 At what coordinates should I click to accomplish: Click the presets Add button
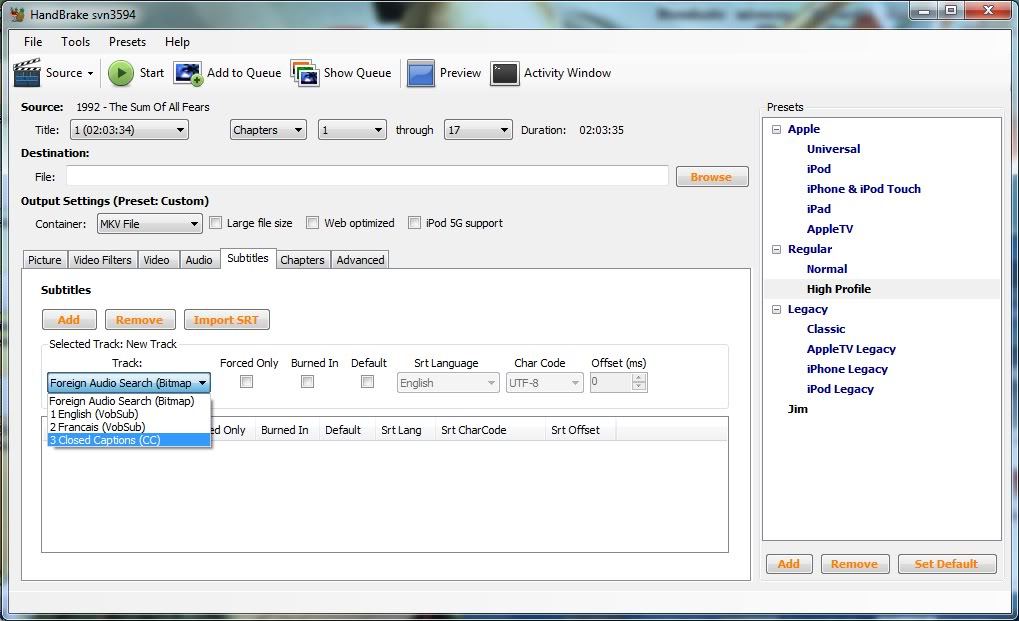pos(789,564)
